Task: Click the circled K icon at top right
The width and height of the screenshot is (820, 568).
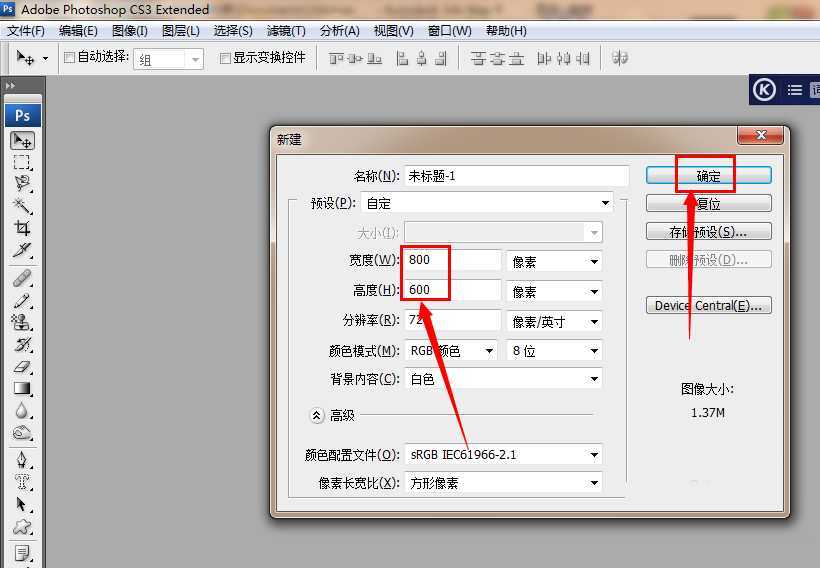Action: point(764,90)
